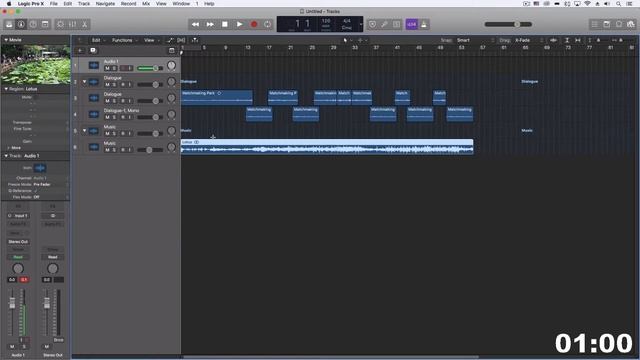Viewport: 640px width, 360px height.
Task: Open the Record menu
Action: (128, 4)
